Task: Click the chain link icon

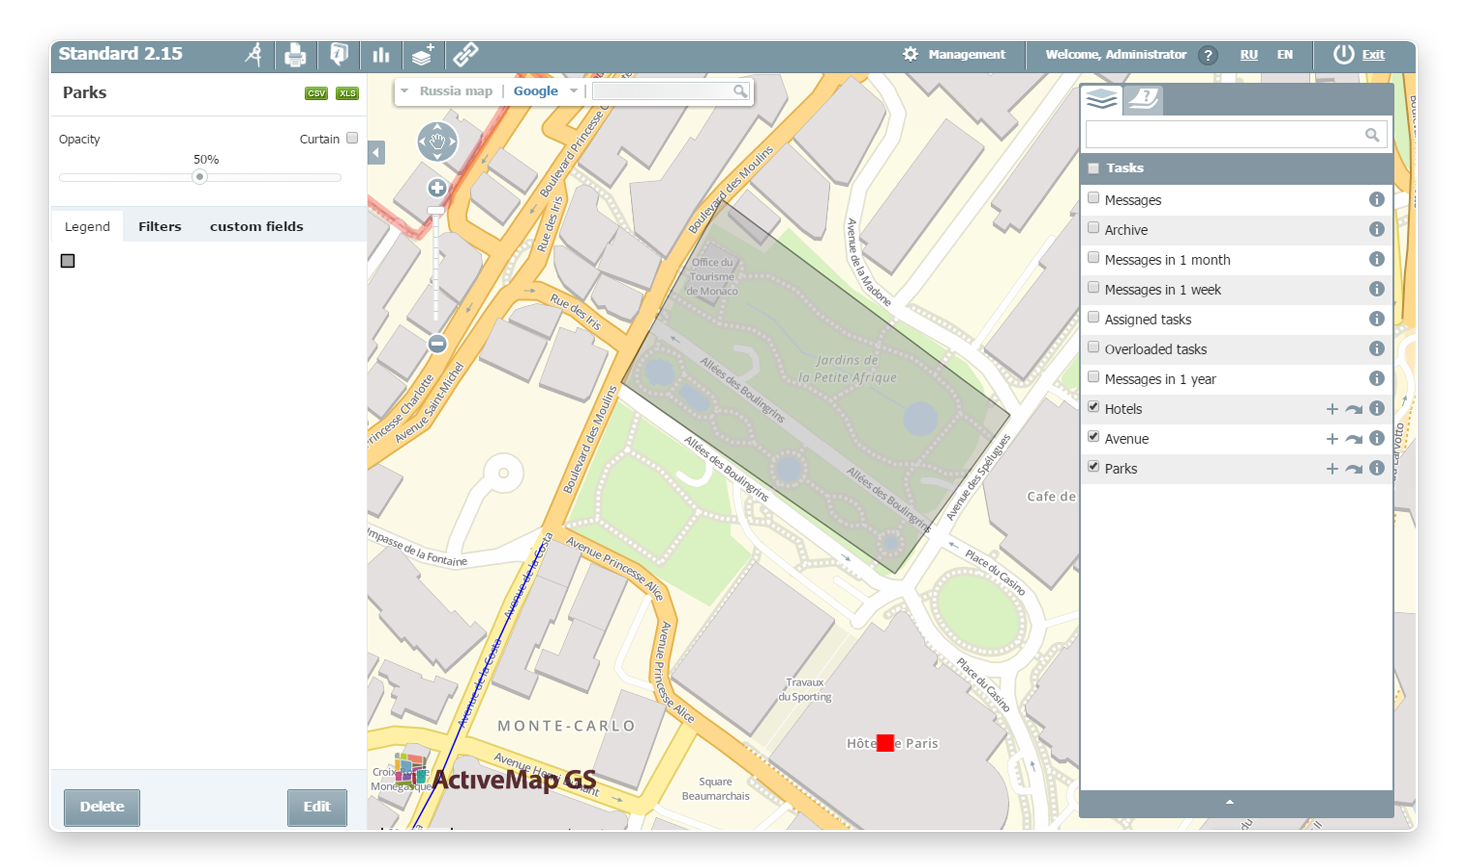Action: point(466,54)
